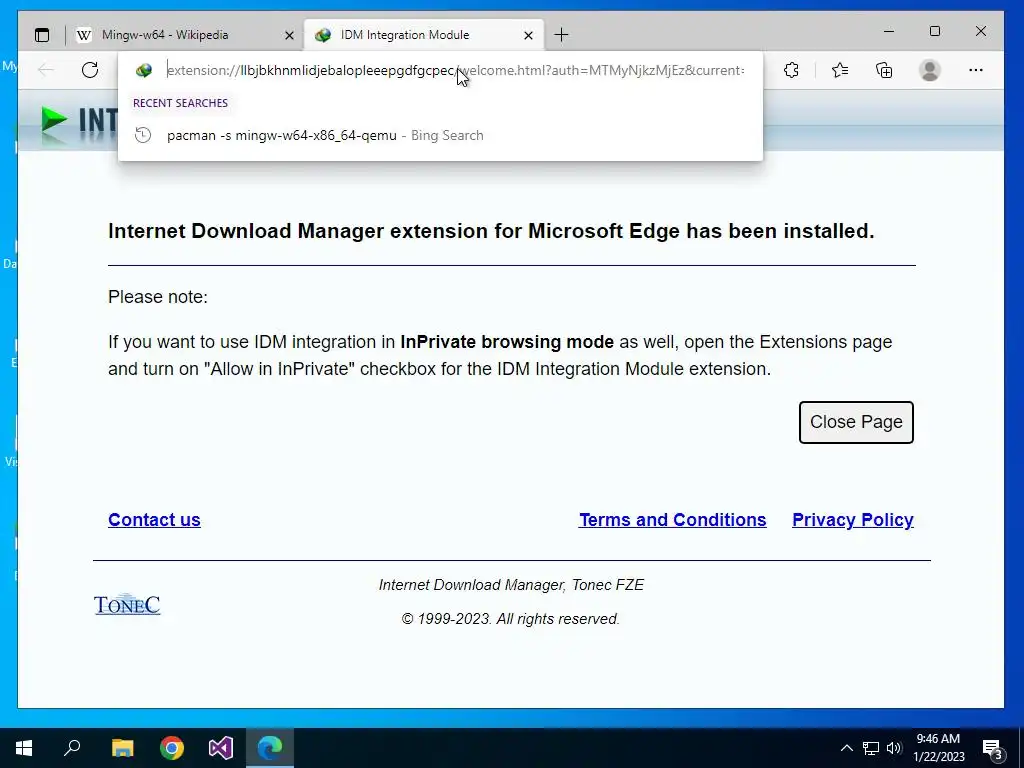Screen dimensions: 1024x768
Task: Launch Visual Studio from the taskbar
Action: click(x=221, y=748)
